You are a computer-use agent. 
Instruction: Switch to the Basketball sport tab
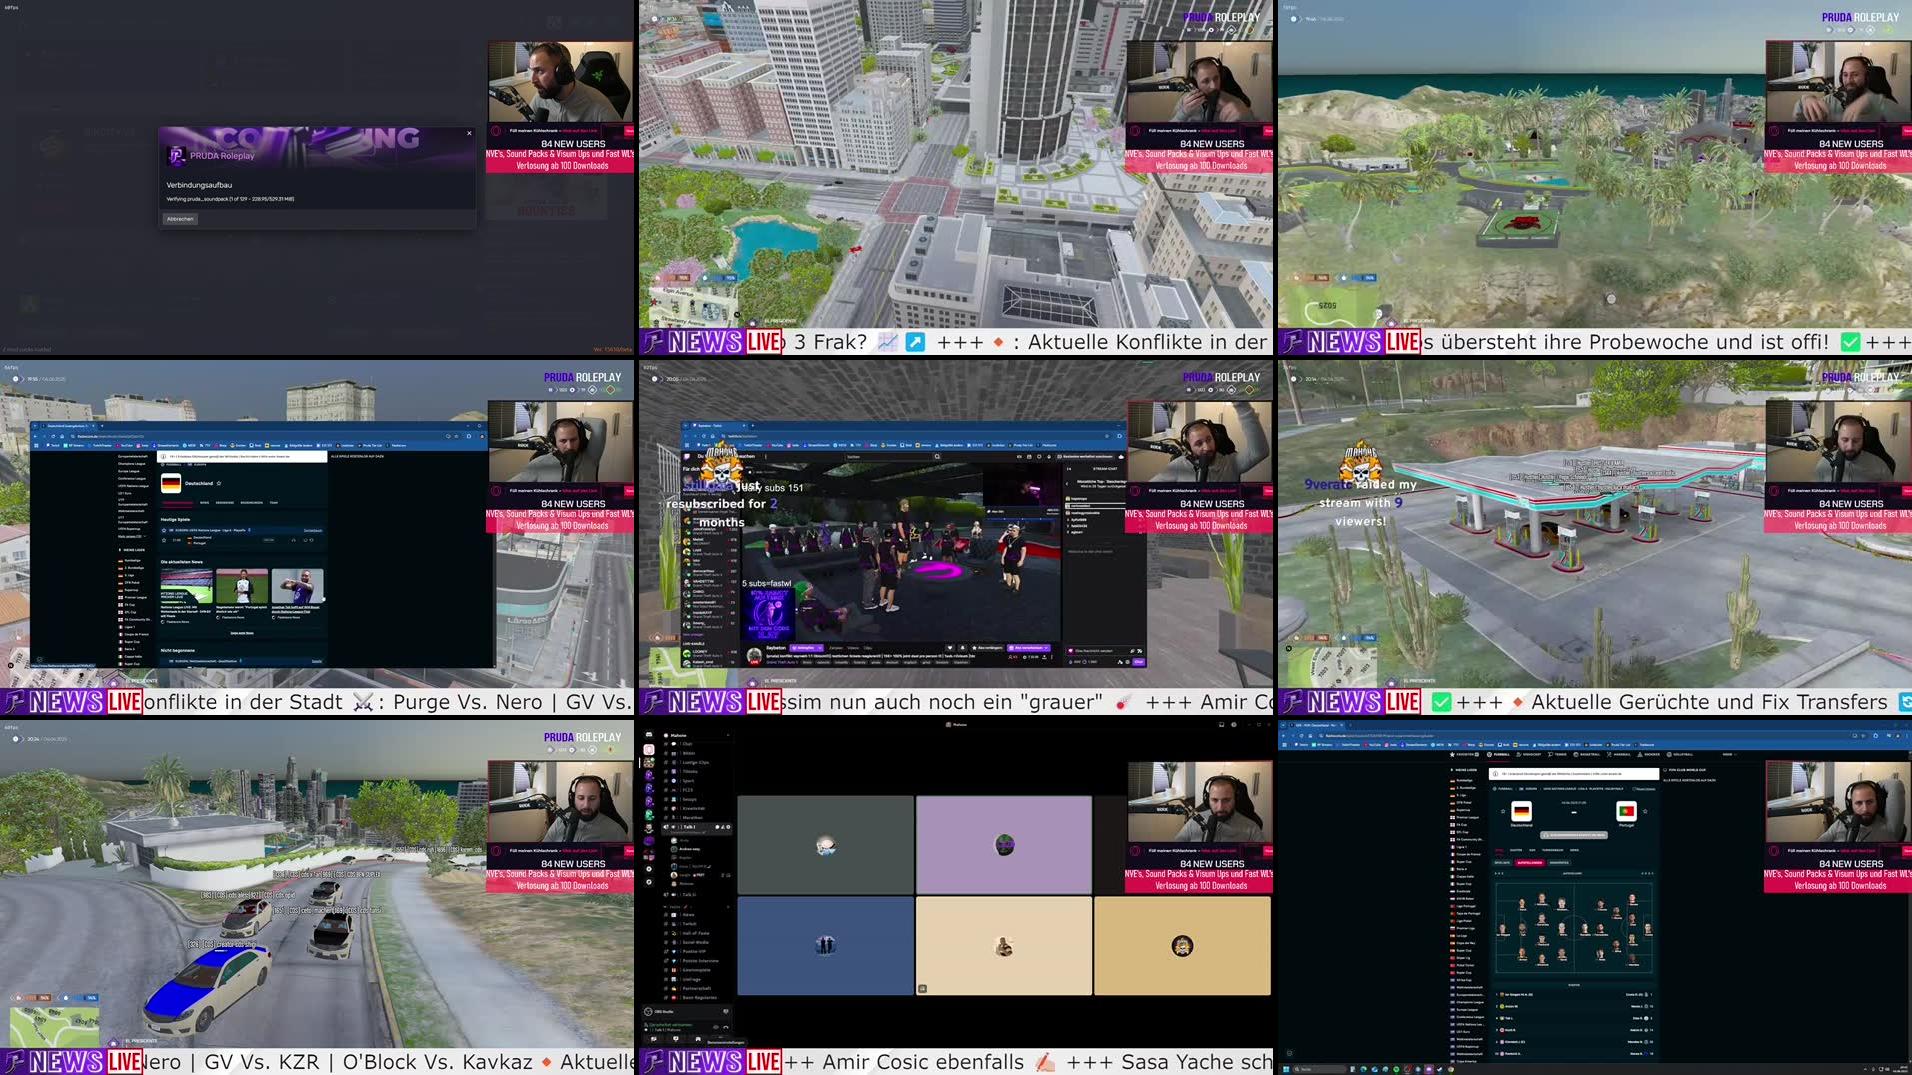pyautogui.click(x=1587, y=754)
